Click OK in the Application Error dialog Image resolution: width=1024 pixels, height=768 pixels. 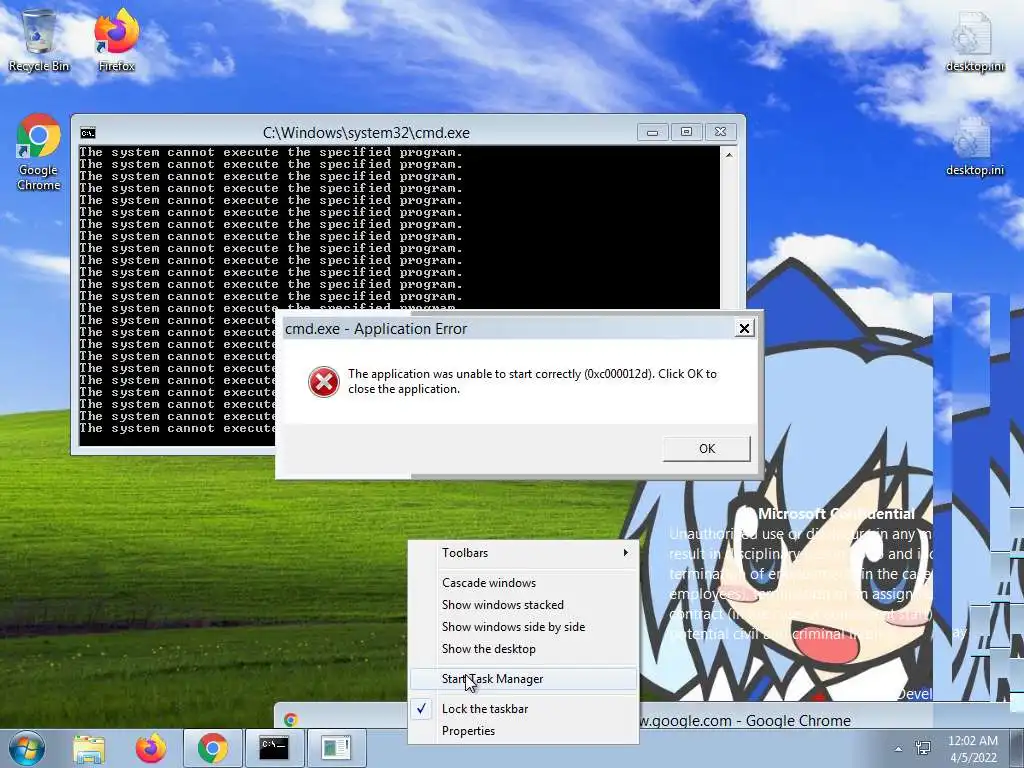click(x=707, y=449)
